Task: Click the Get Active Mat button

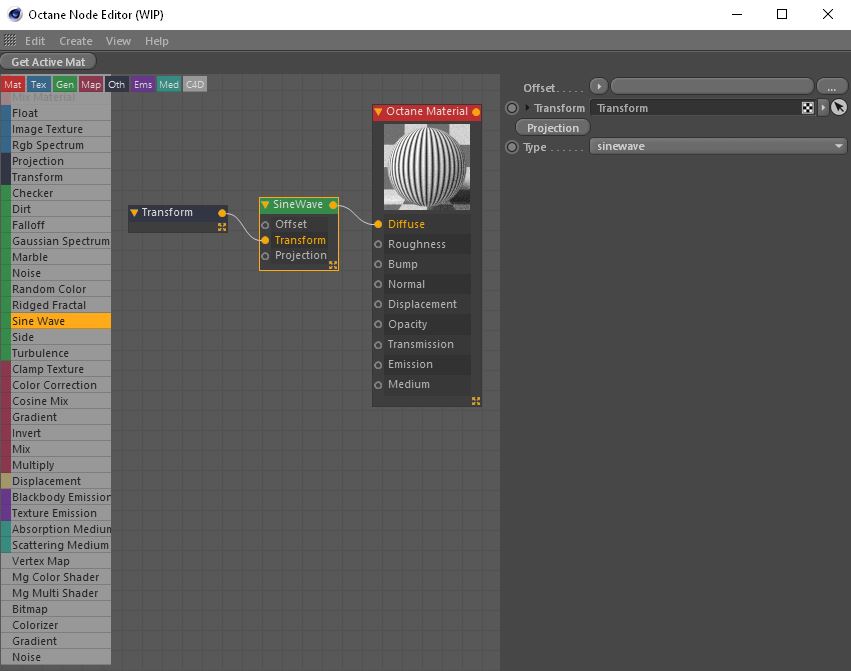Action: (x=48, y=61)
